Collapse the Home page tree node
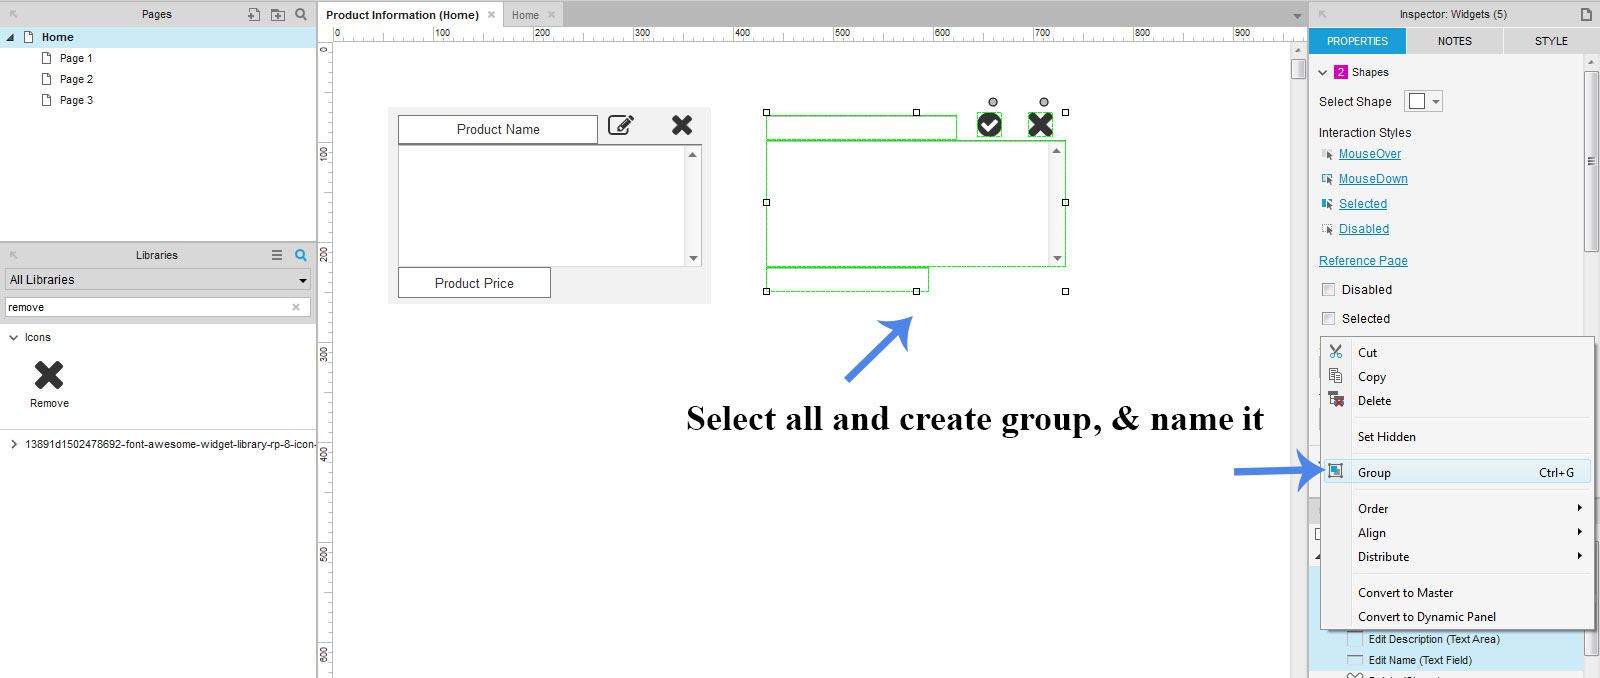The width and height of the screenshot is (1600, 678). point(10,37)
